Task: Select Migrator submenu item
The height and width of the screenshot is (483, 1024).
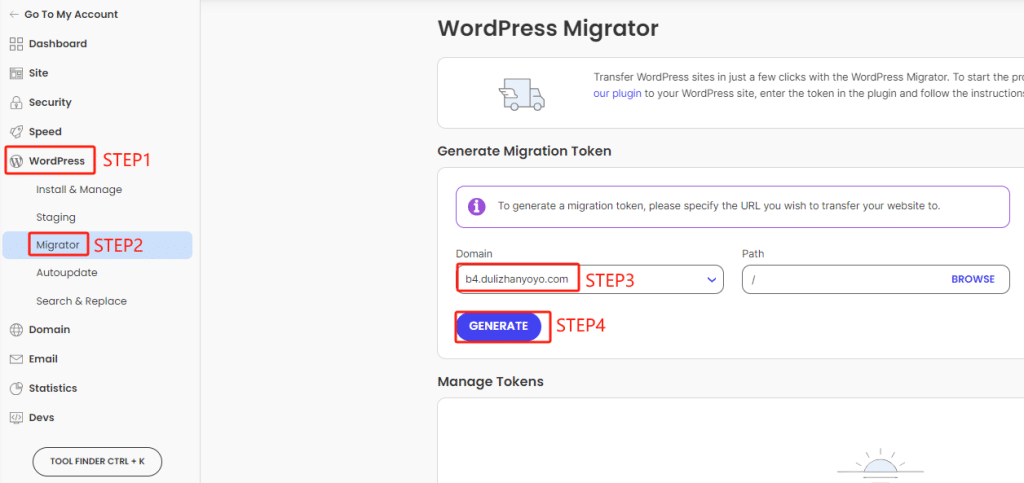Action: (x=97, y=245)
